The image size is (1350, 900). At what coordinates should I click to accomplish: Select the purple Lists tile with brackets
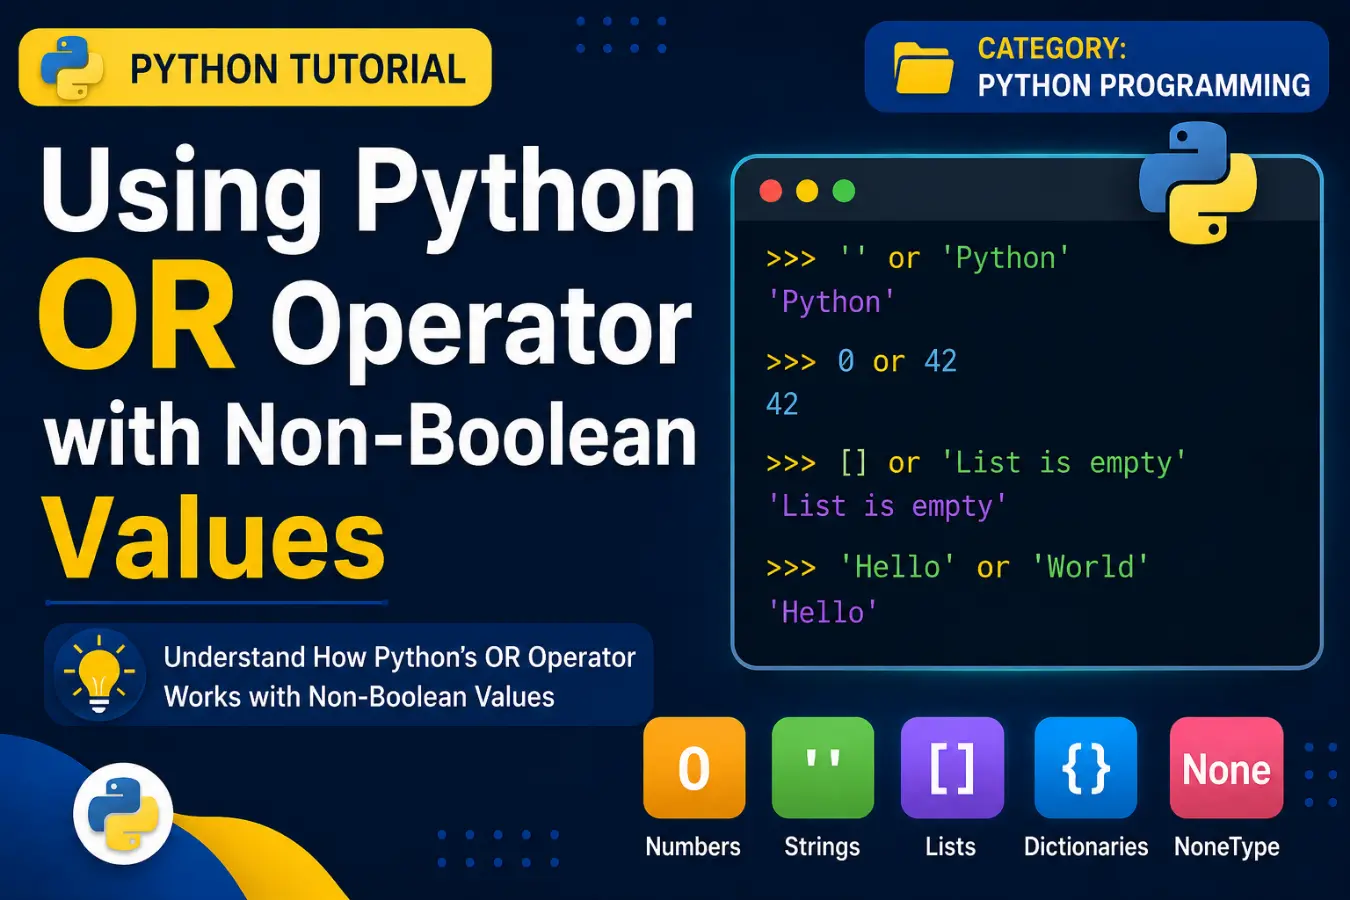(952, 767)
